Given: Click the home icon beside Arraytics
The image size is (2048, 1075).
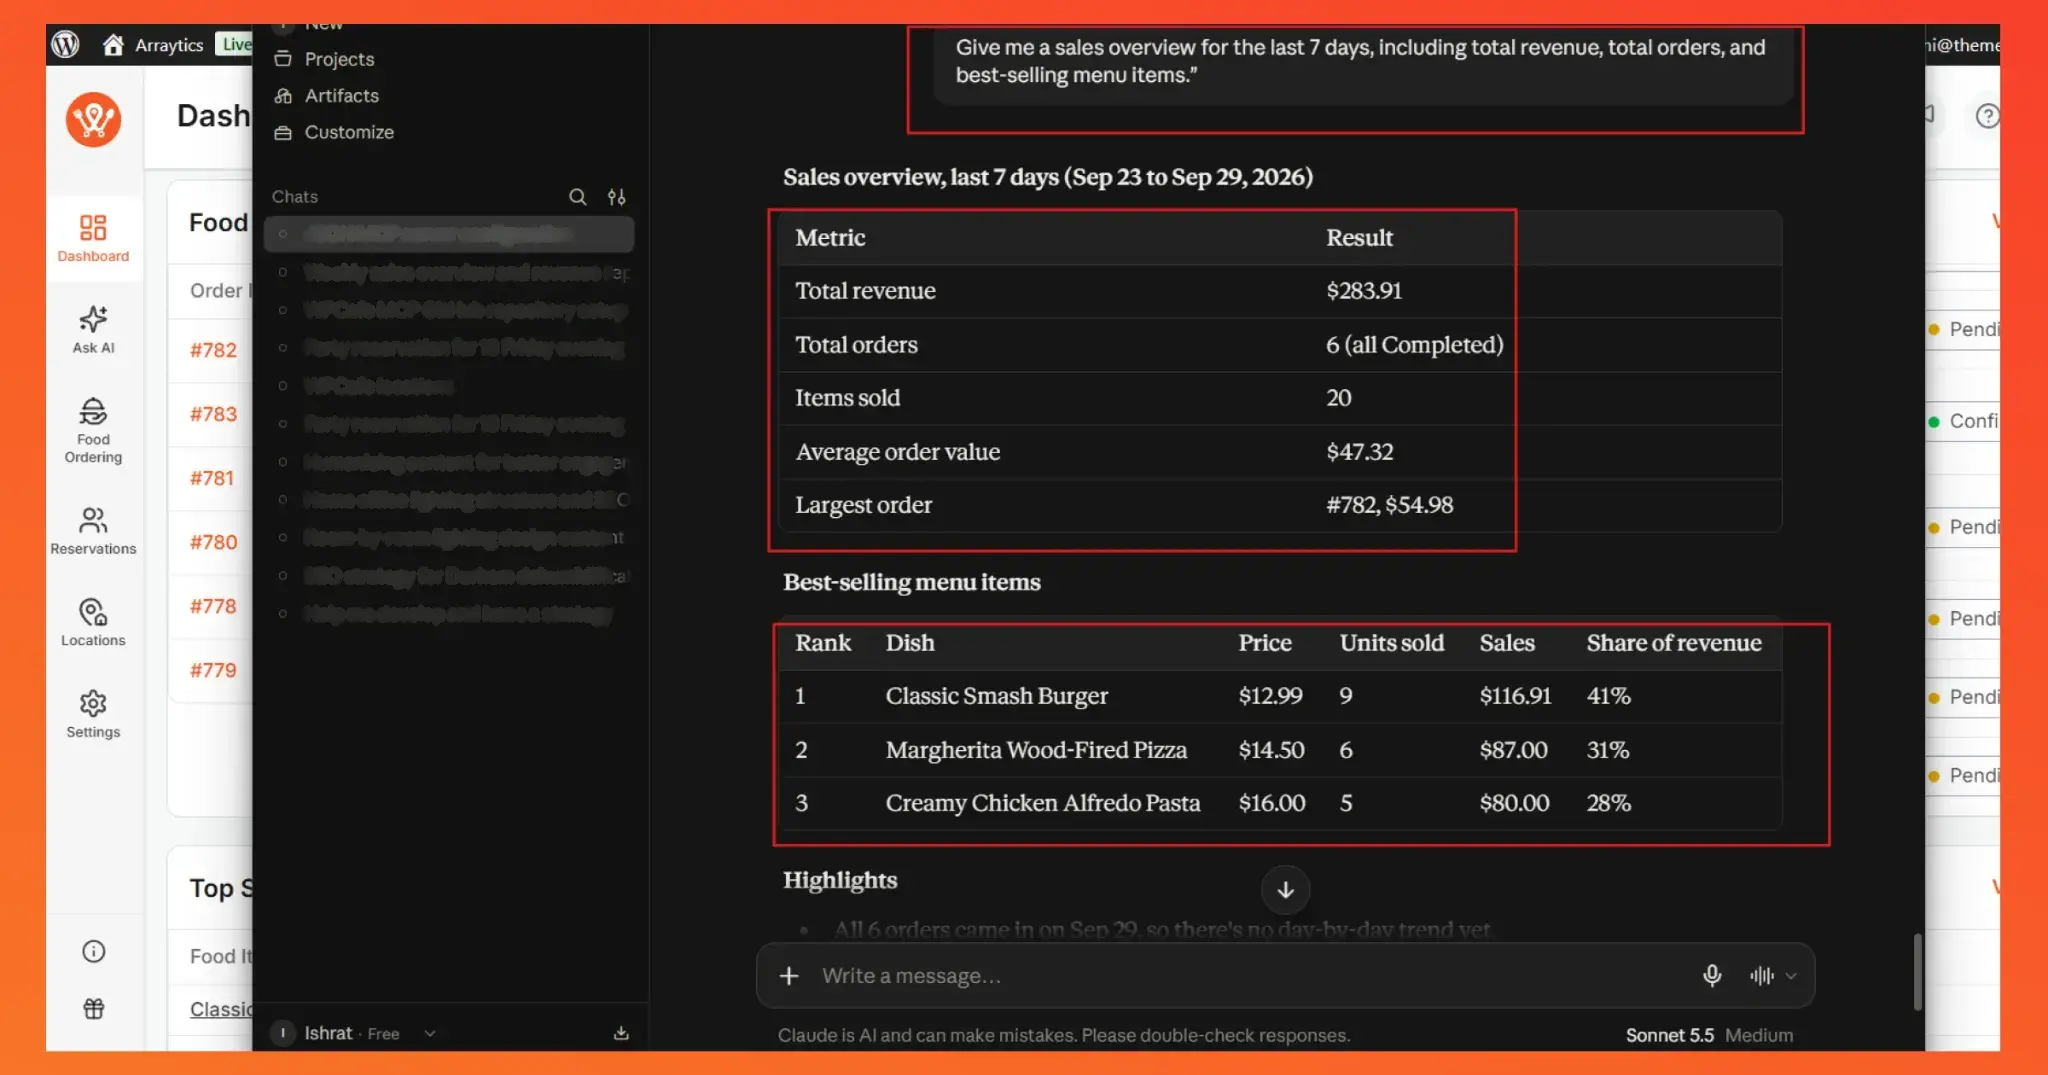Looking at the screenshot, I should [x=113, y=44].
